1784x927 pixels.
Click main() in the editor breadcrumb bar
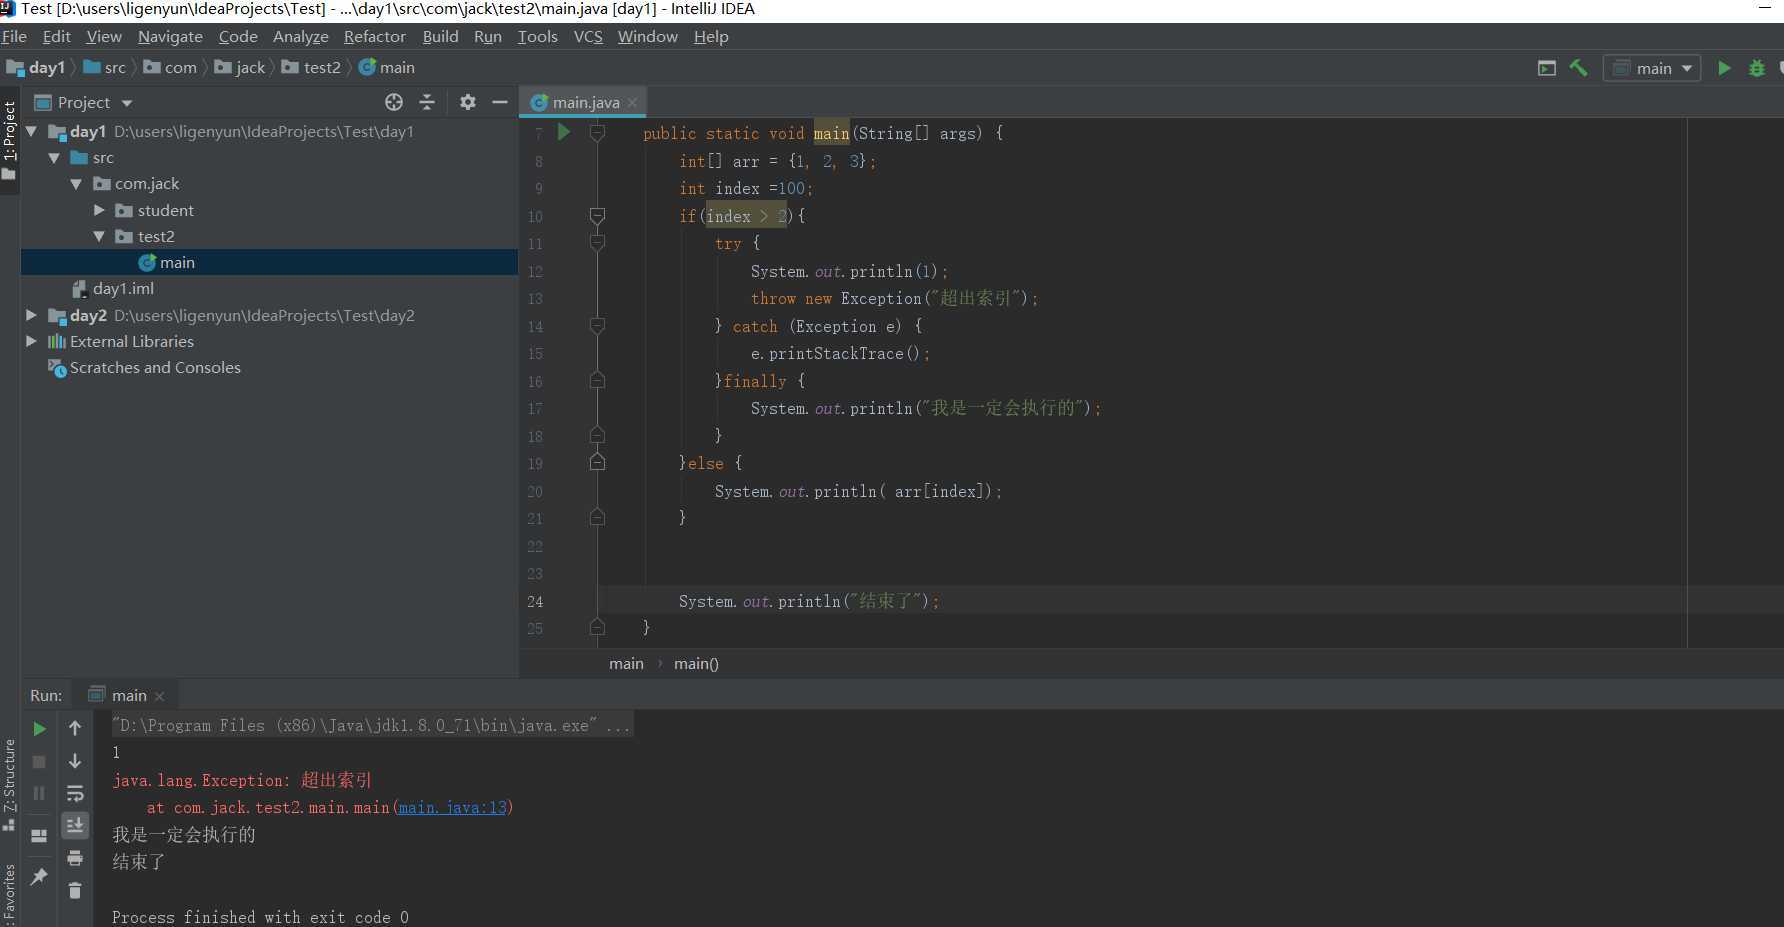click(x=696, y=663)
